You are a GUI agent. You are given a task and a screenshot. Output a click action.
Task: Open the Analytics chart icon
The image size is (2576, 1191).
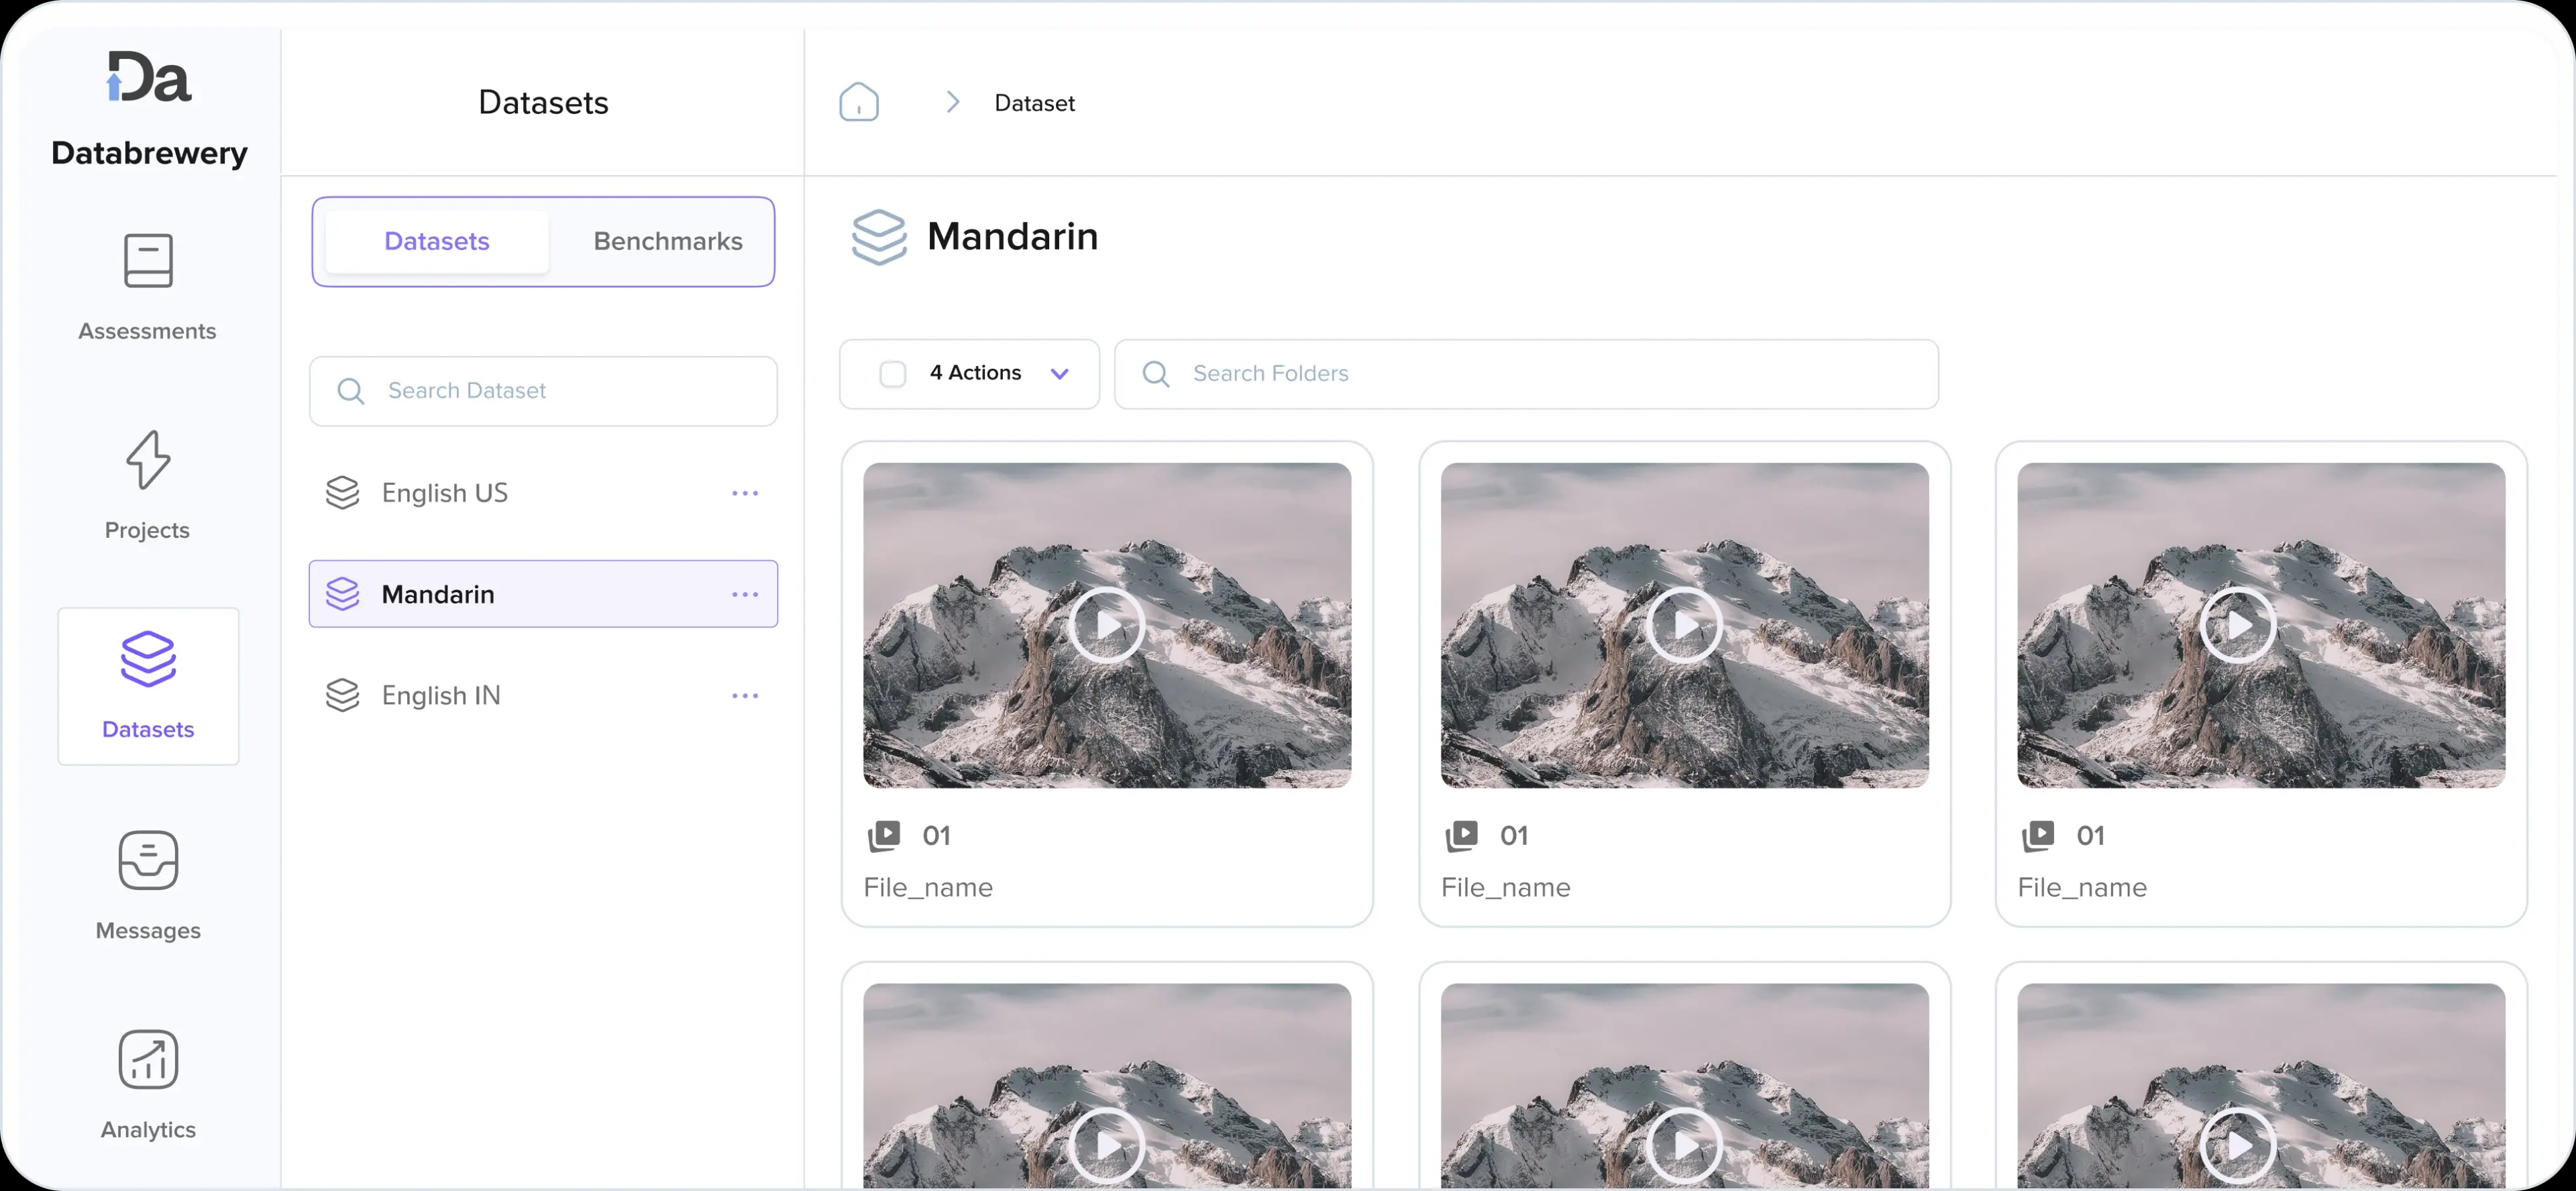(148, 1059)
